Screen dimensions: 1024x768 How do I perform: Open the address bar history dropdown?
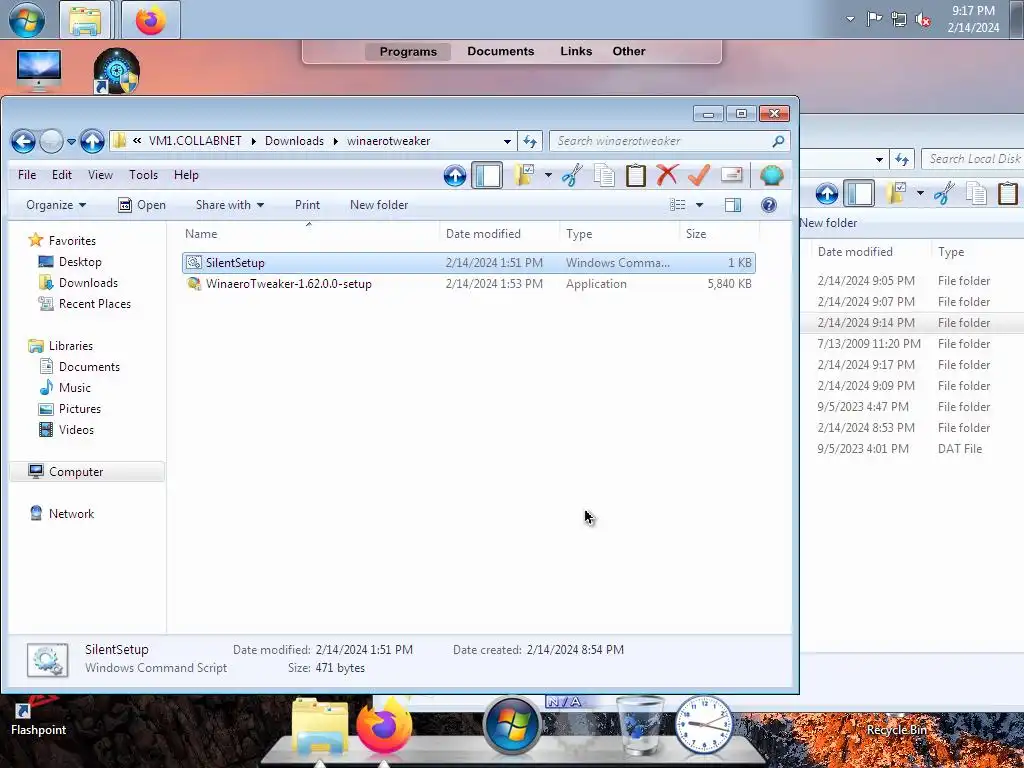click(507, 141)
